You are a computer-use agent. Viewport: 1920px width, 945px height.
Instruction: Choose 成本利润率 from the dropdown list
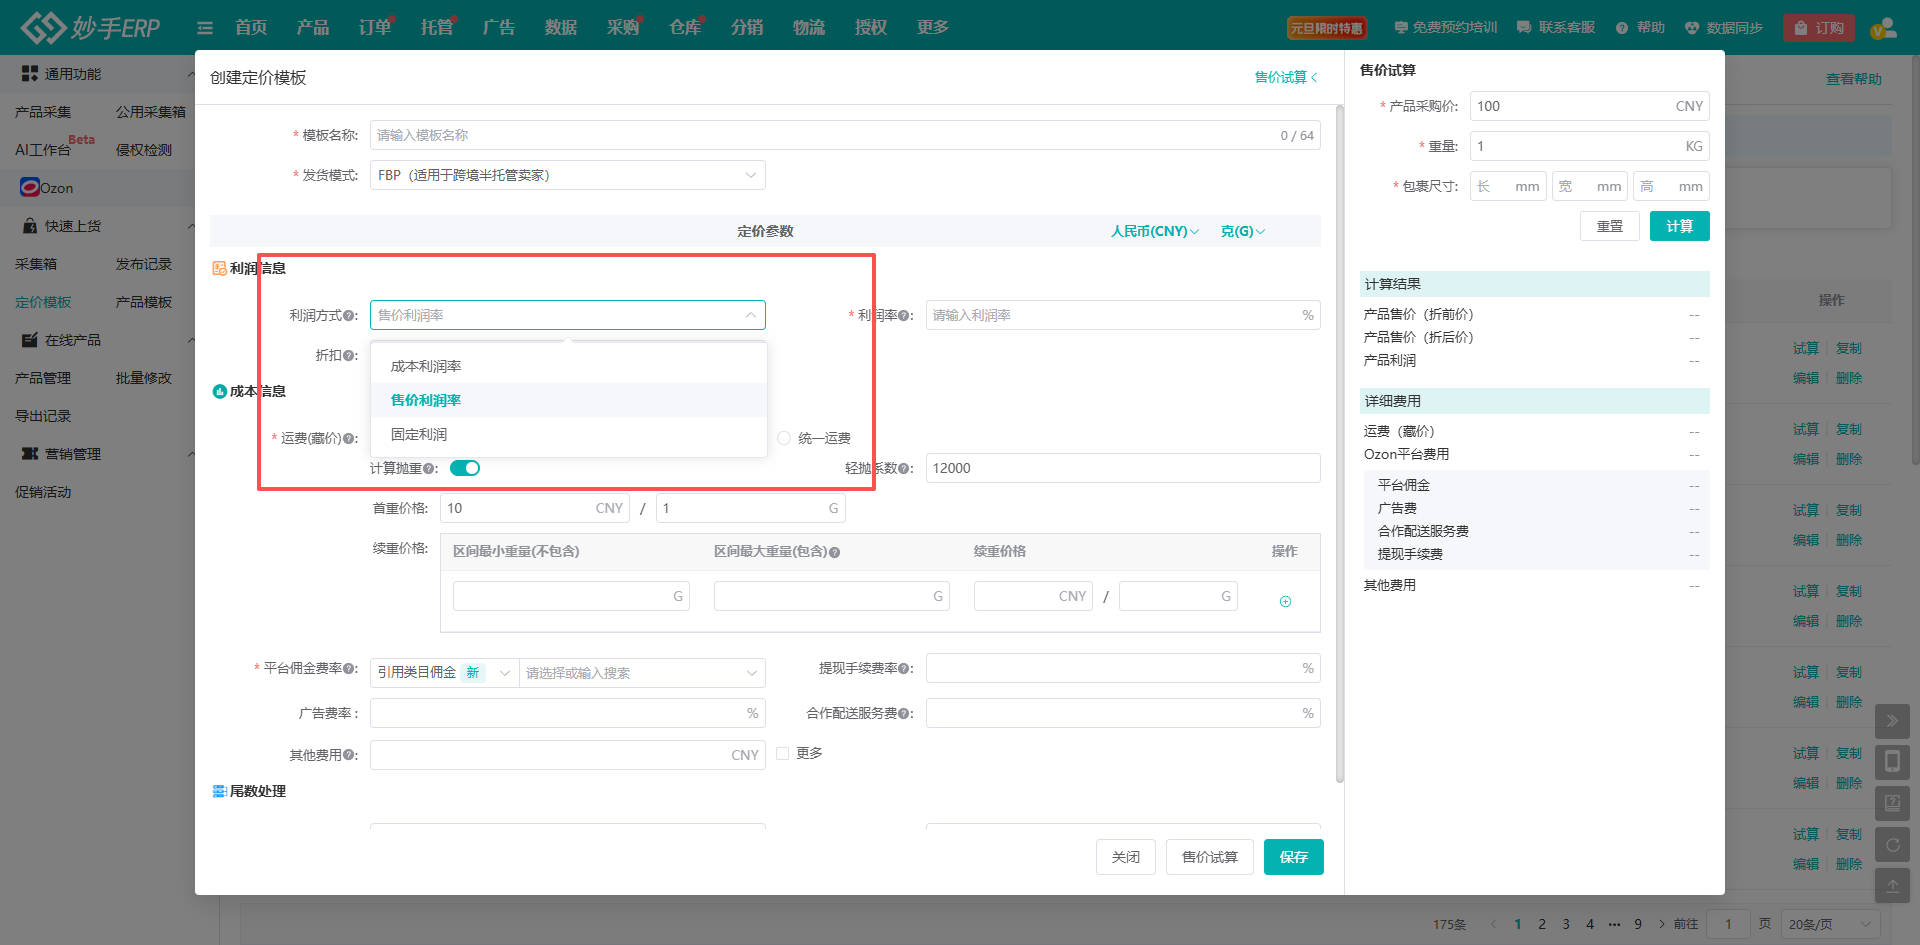426,366
